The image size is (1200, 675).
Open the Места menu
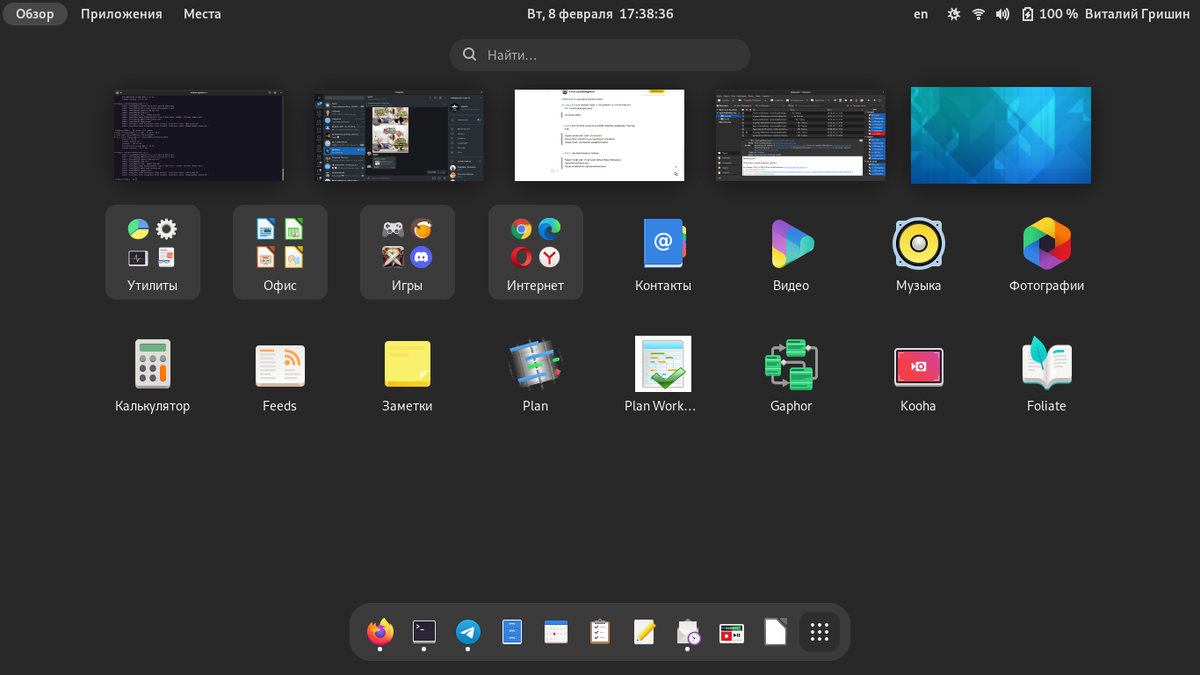203,14
